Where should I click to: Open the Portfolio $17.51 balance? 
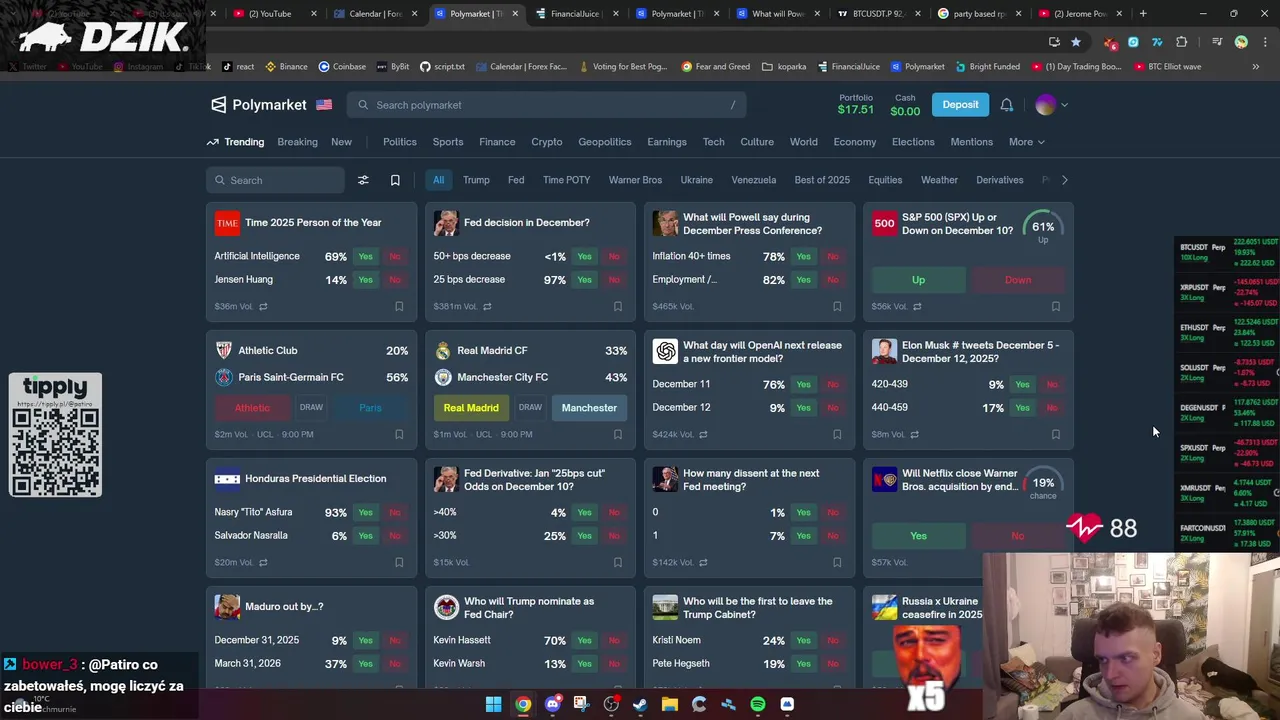[x=856, y=105]
